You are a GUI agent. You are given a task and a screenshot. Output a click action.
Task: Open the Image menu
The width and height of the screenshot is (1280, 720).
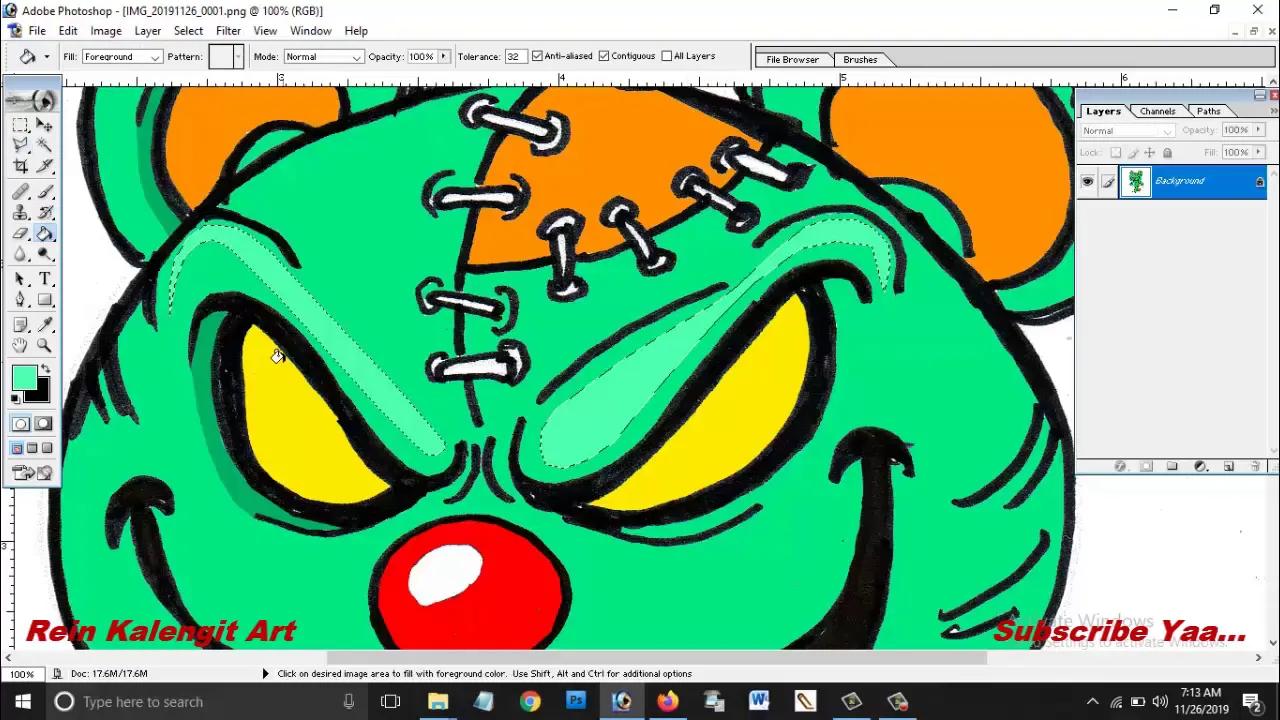pyautogui.click(x=106, y=31)
